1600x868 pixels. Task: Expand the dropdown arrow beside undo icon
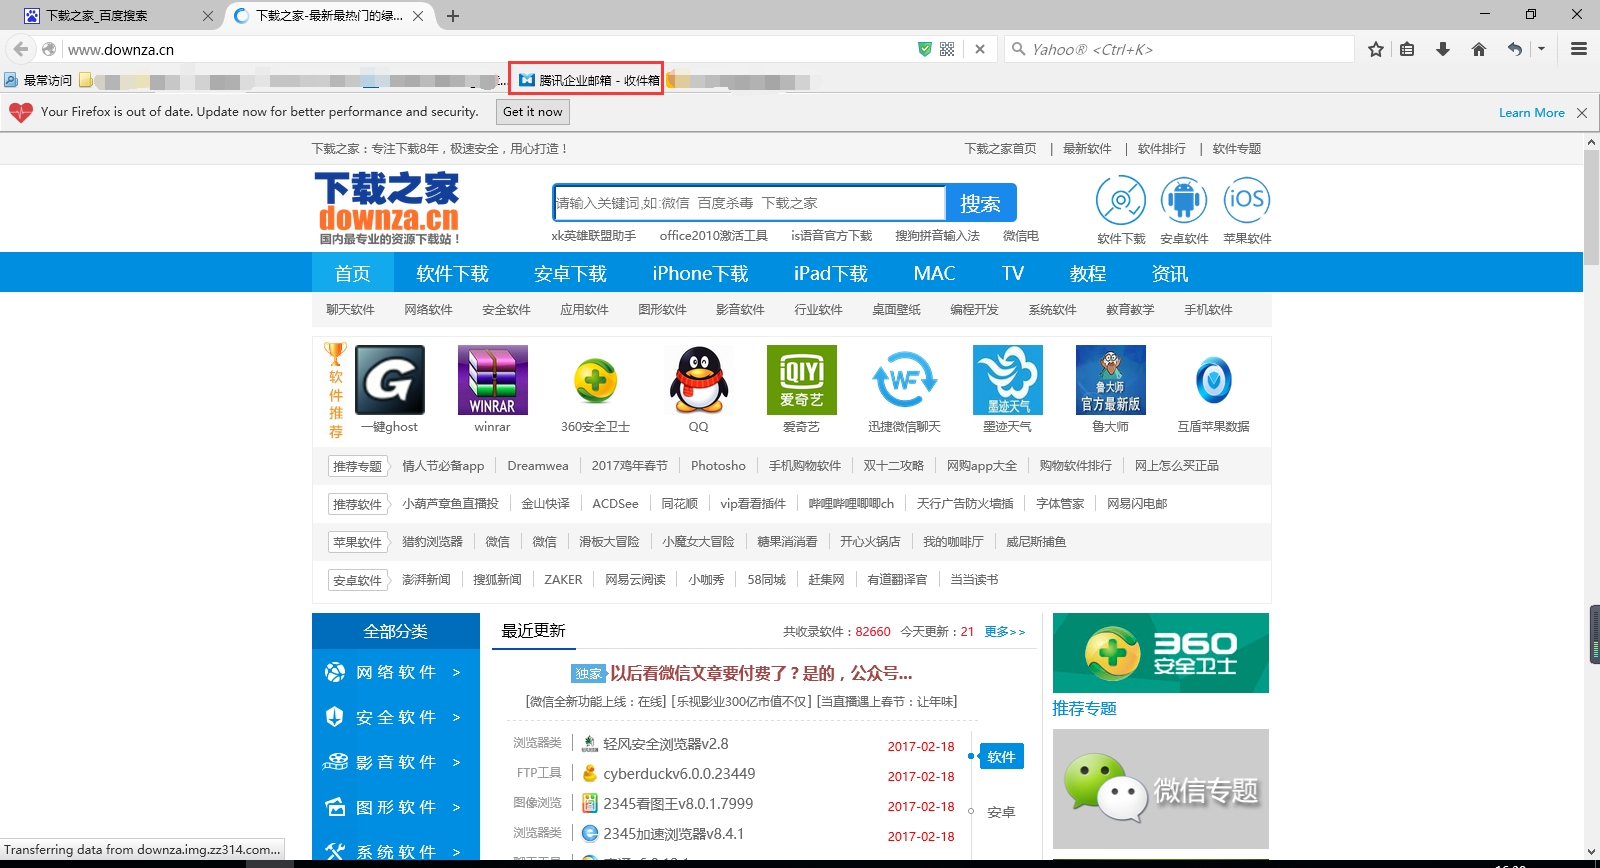click(1541, 49)
